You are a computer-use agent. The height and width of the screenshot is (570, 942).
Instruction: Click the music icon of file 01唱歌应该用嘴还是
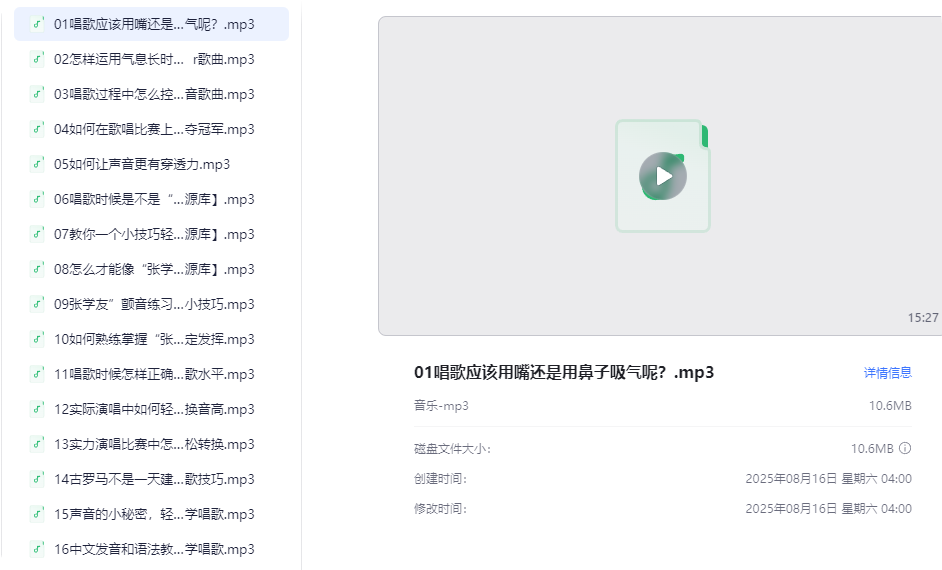click(x=37, y=24)
